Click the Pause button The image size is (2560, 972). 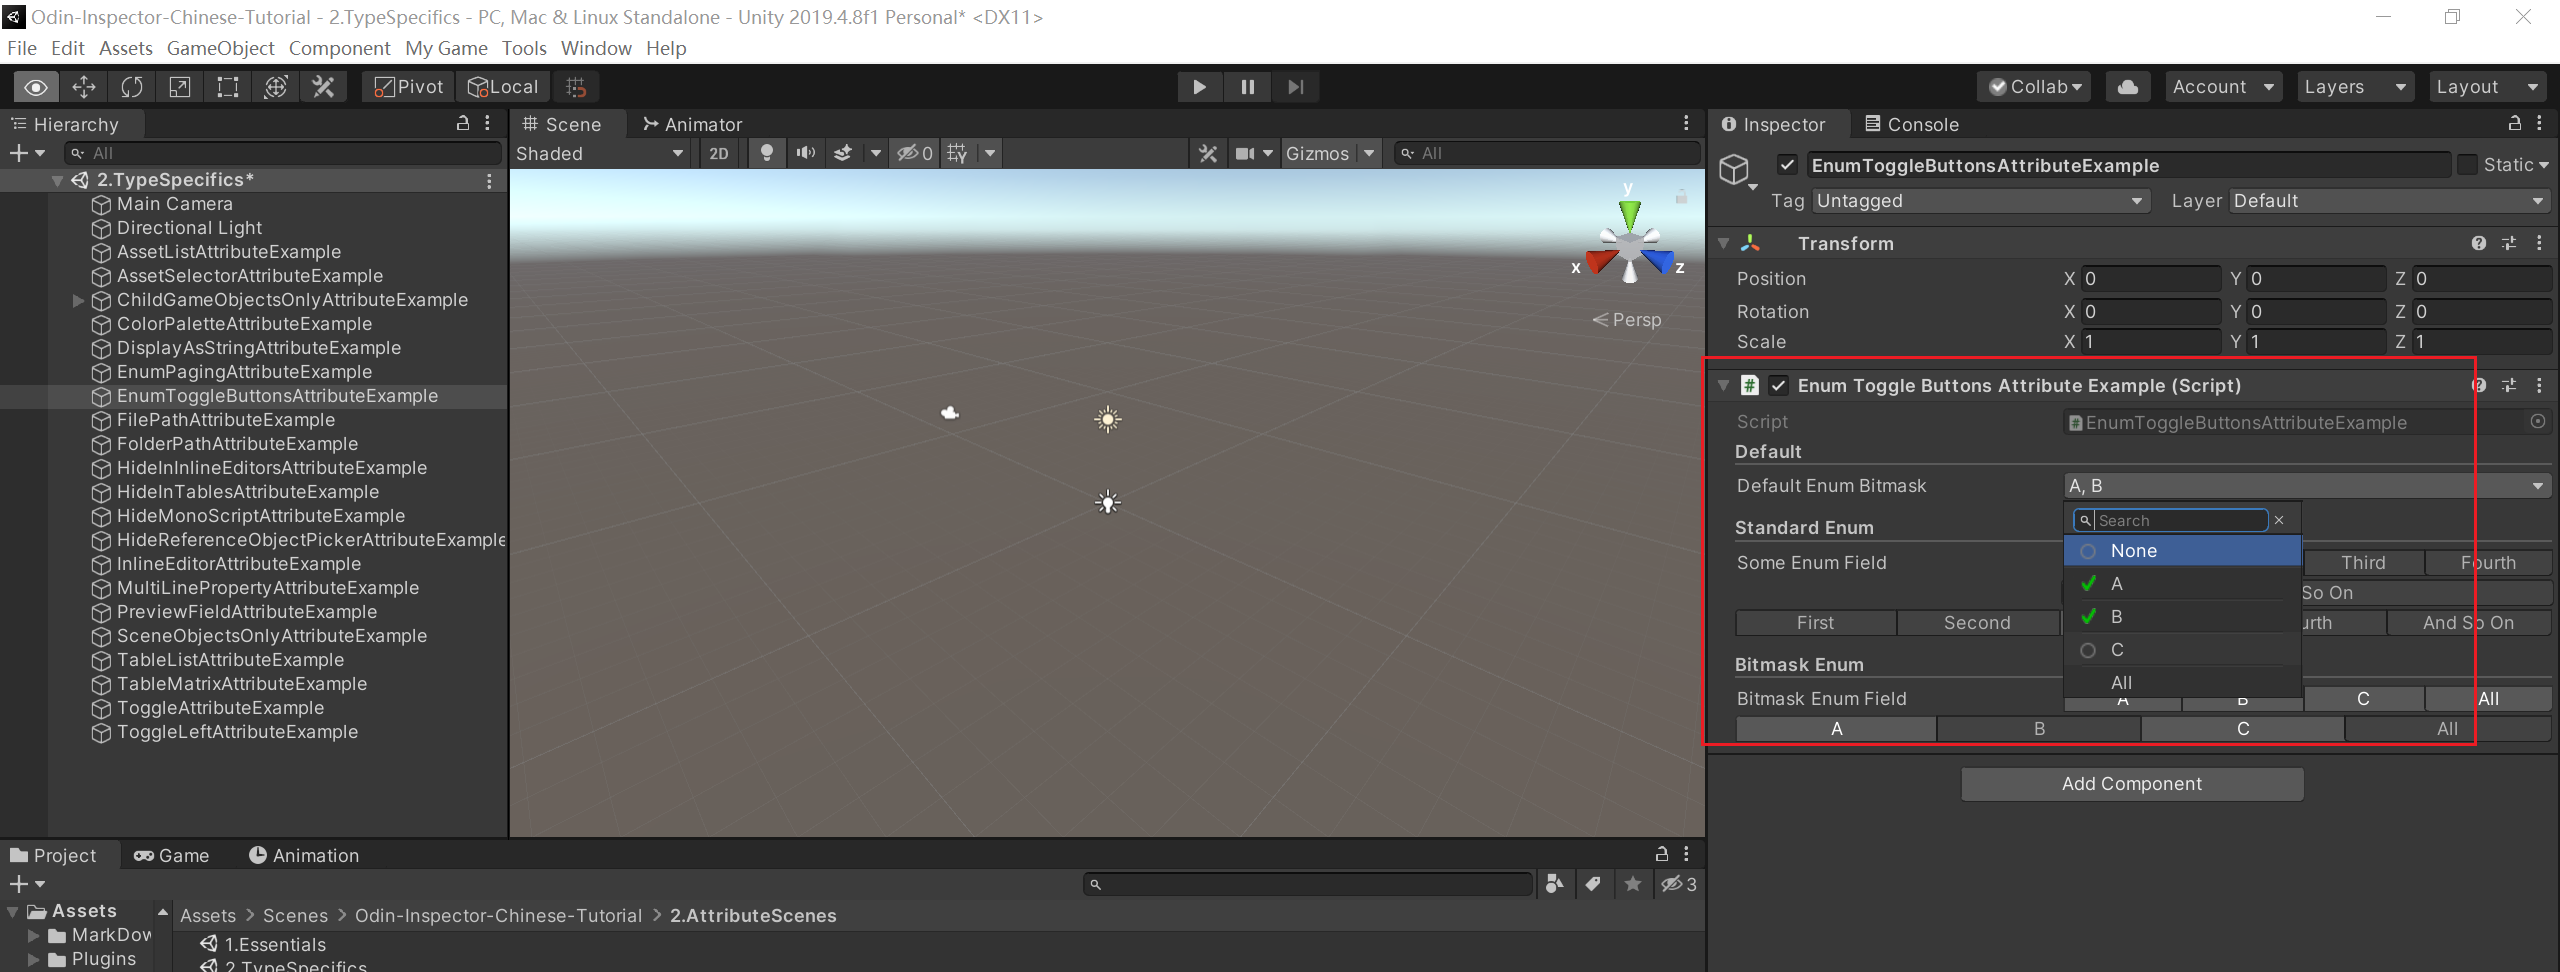click(1247, 87)
